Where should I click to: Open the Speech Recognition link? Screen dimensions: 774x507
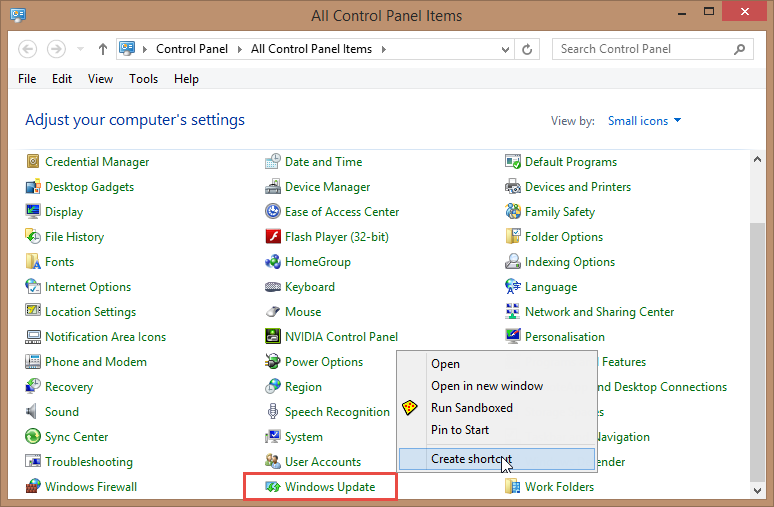337,412
